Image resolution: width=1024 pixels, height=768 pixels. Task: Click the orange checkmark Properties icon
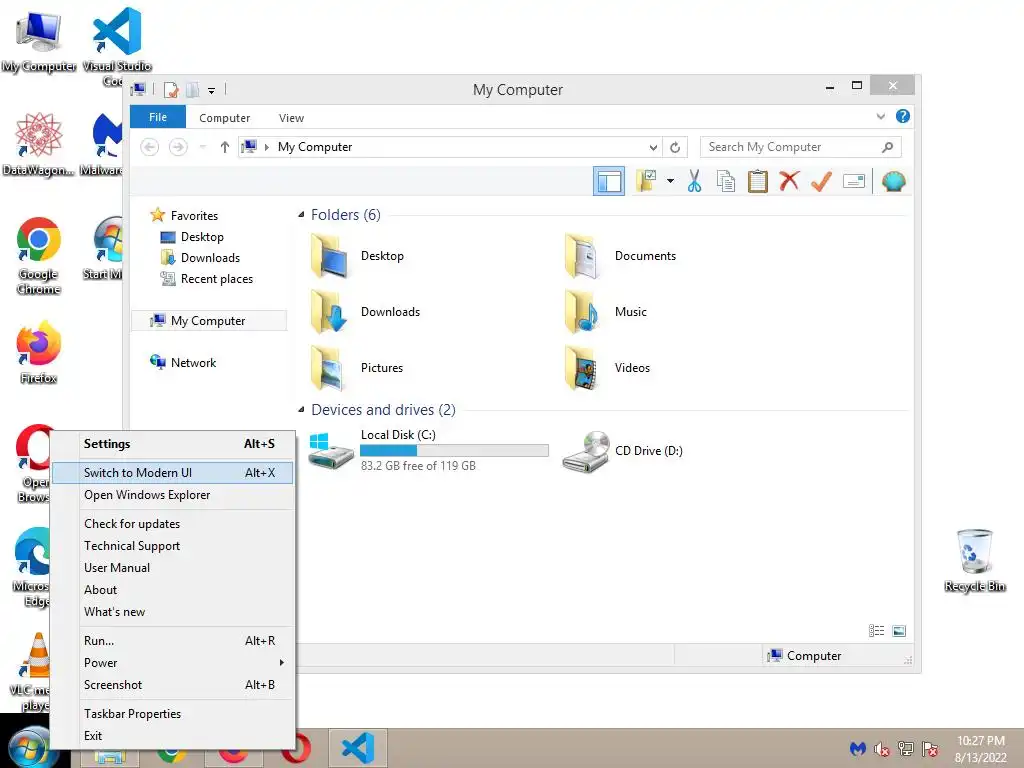821,181
